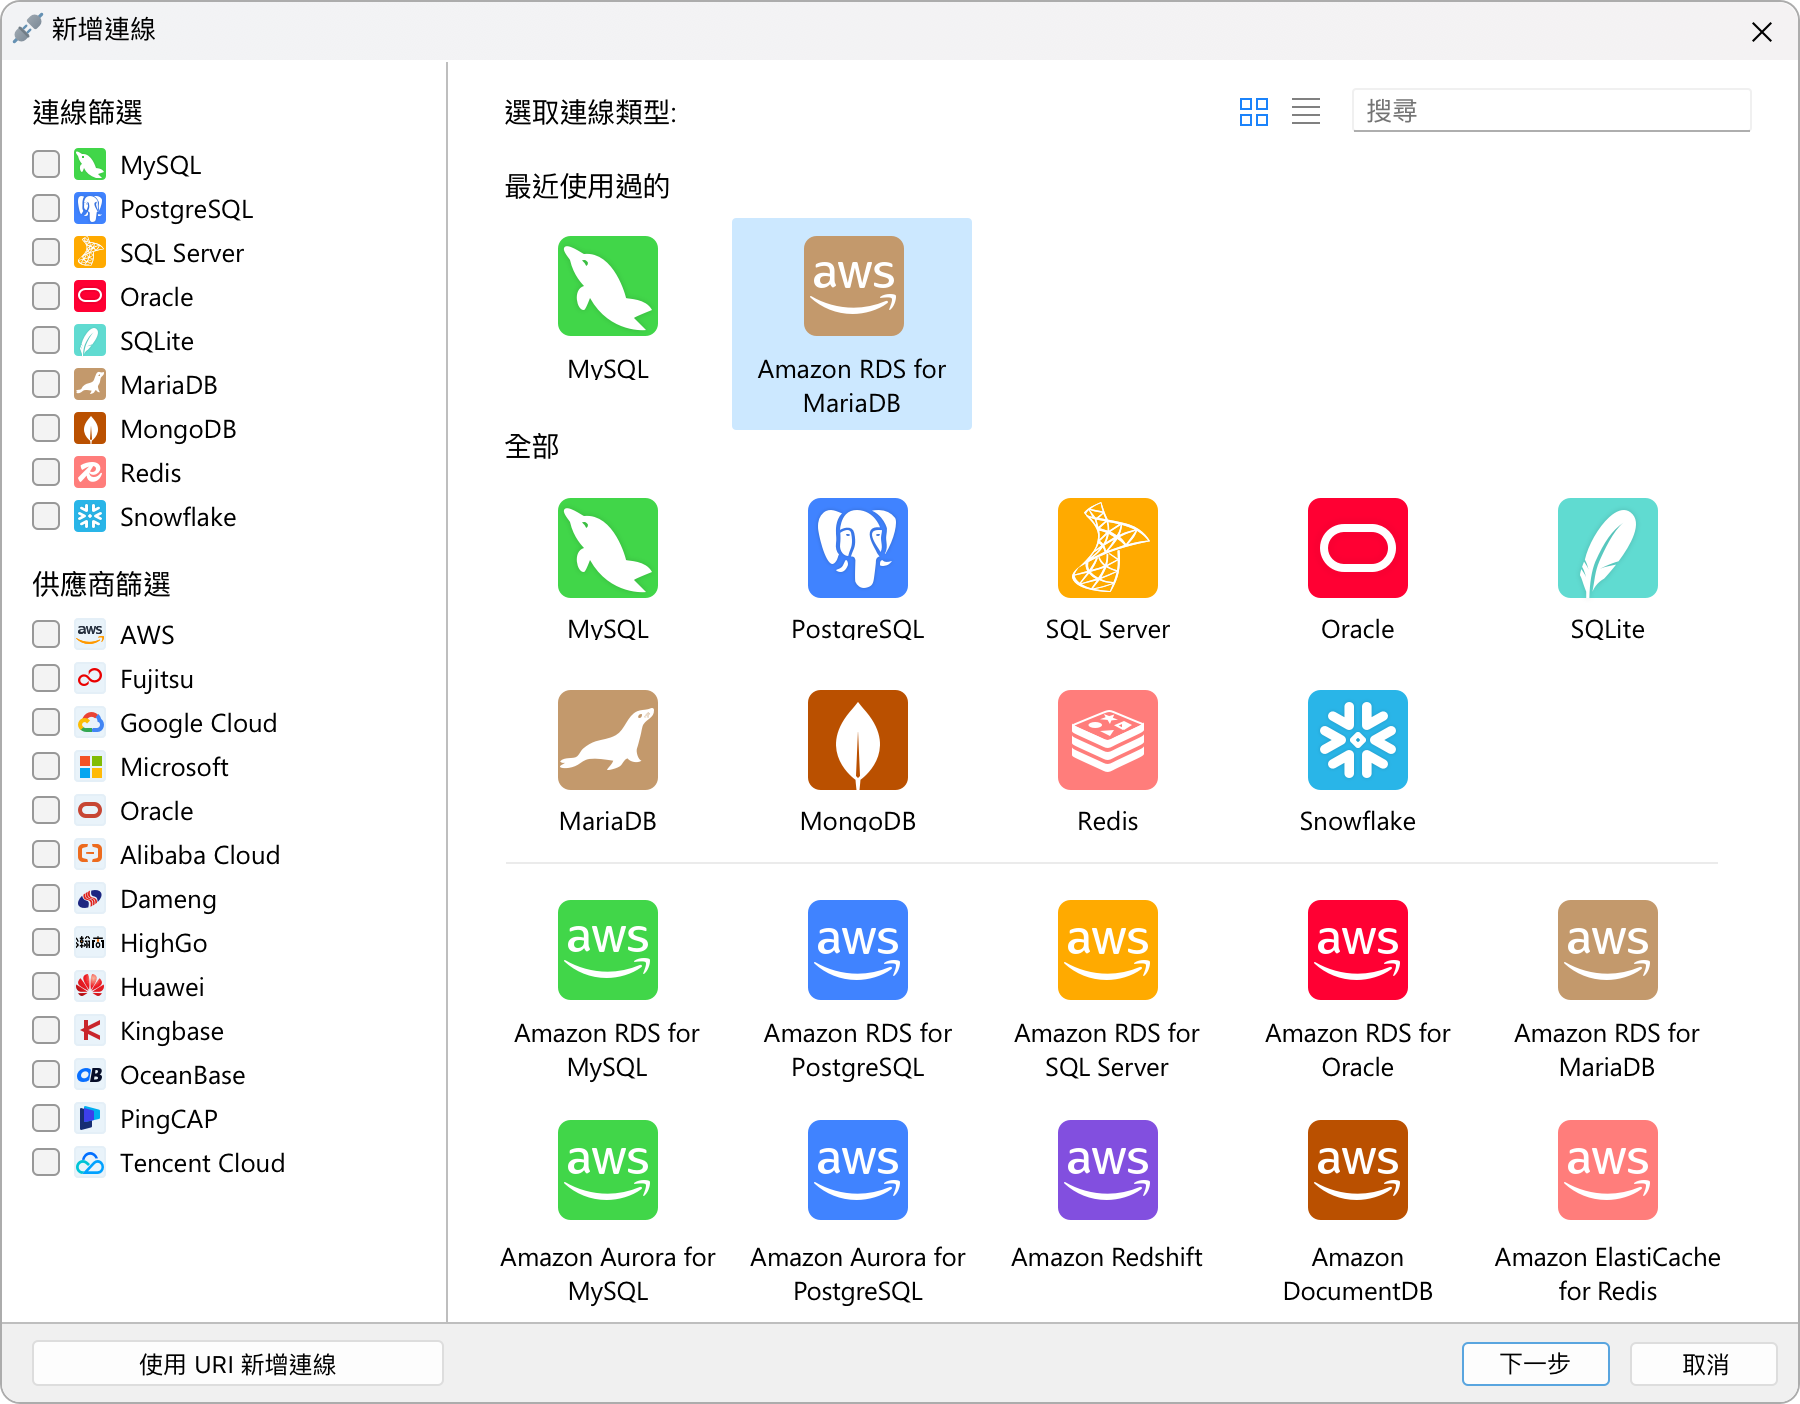
Task: Enable the SQLite filter checkbox
Action: coord(46,340)
